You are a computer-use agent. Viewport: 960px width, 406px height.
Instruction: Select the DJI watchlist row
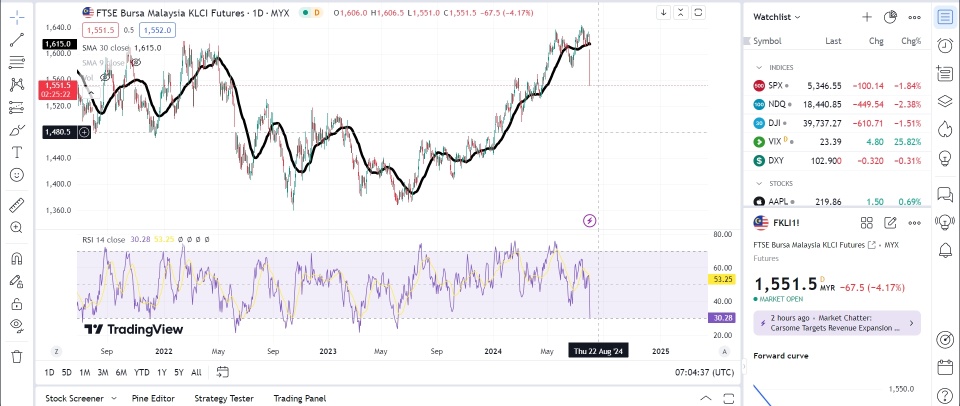836,123
